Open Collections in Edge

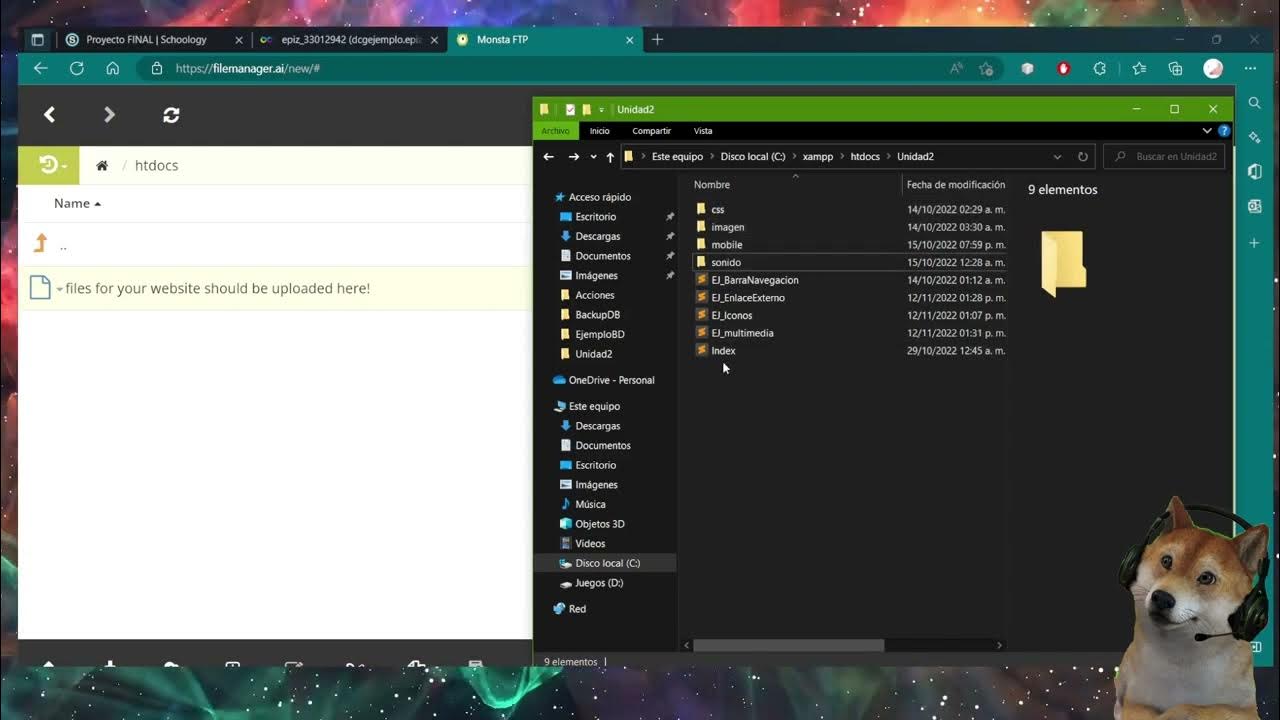tap(1175, 68)
